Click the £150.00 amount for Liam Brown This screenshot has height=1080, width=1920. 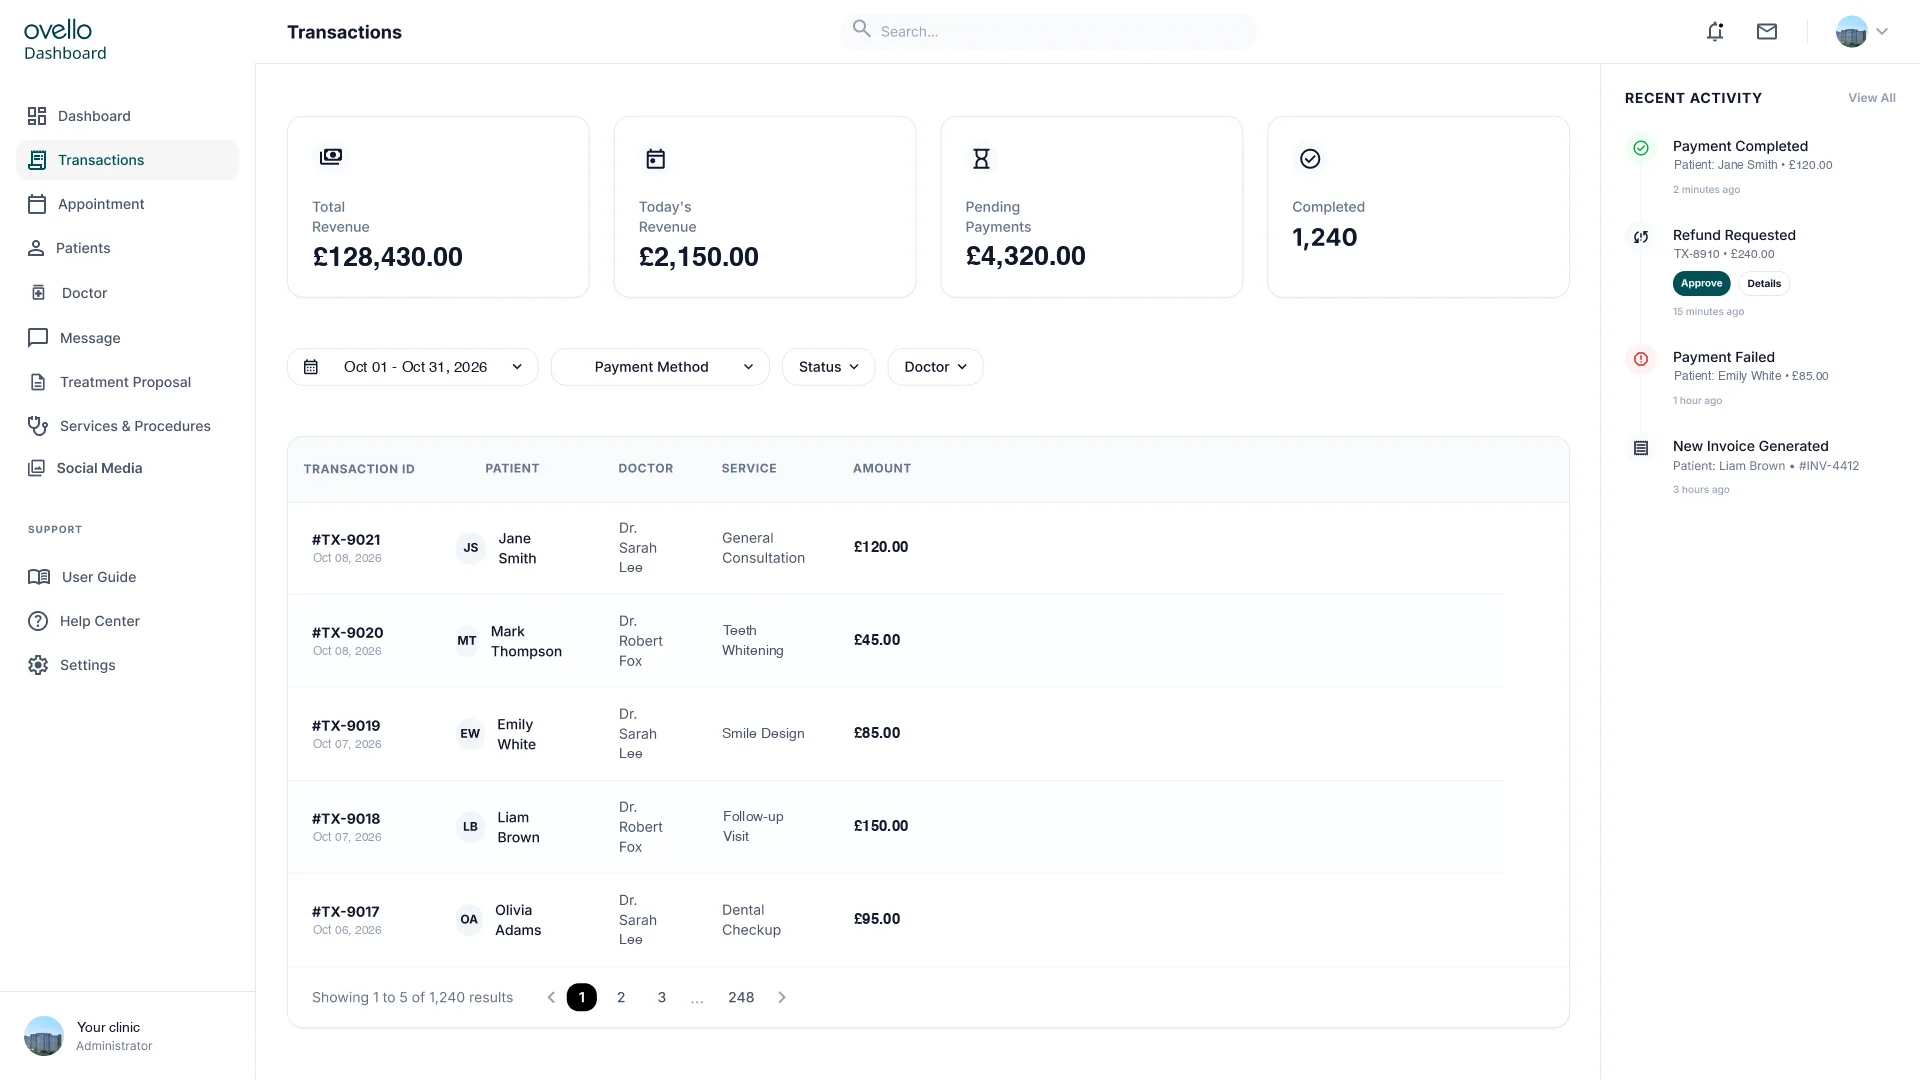coord(881,826)
